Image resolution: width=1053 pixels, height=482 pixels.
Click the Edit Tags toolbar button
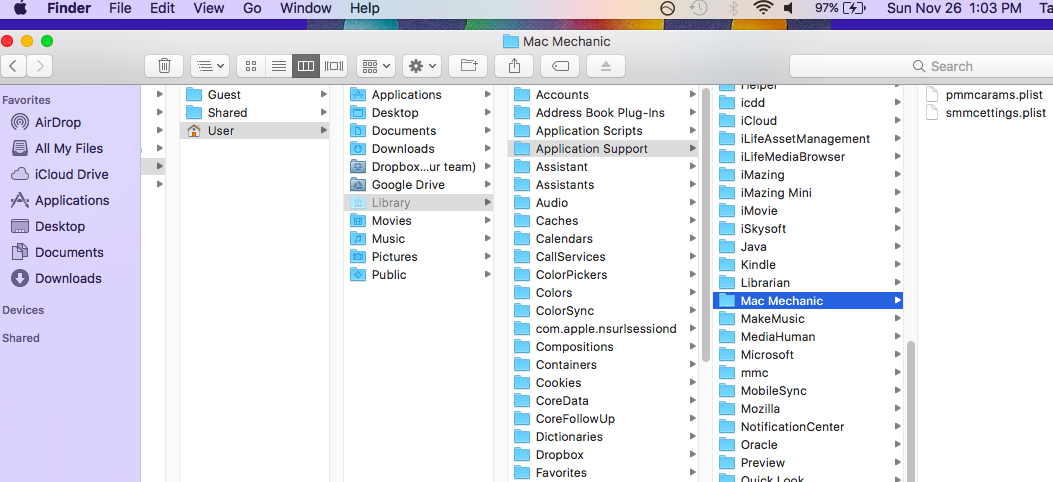coord(560,66)
